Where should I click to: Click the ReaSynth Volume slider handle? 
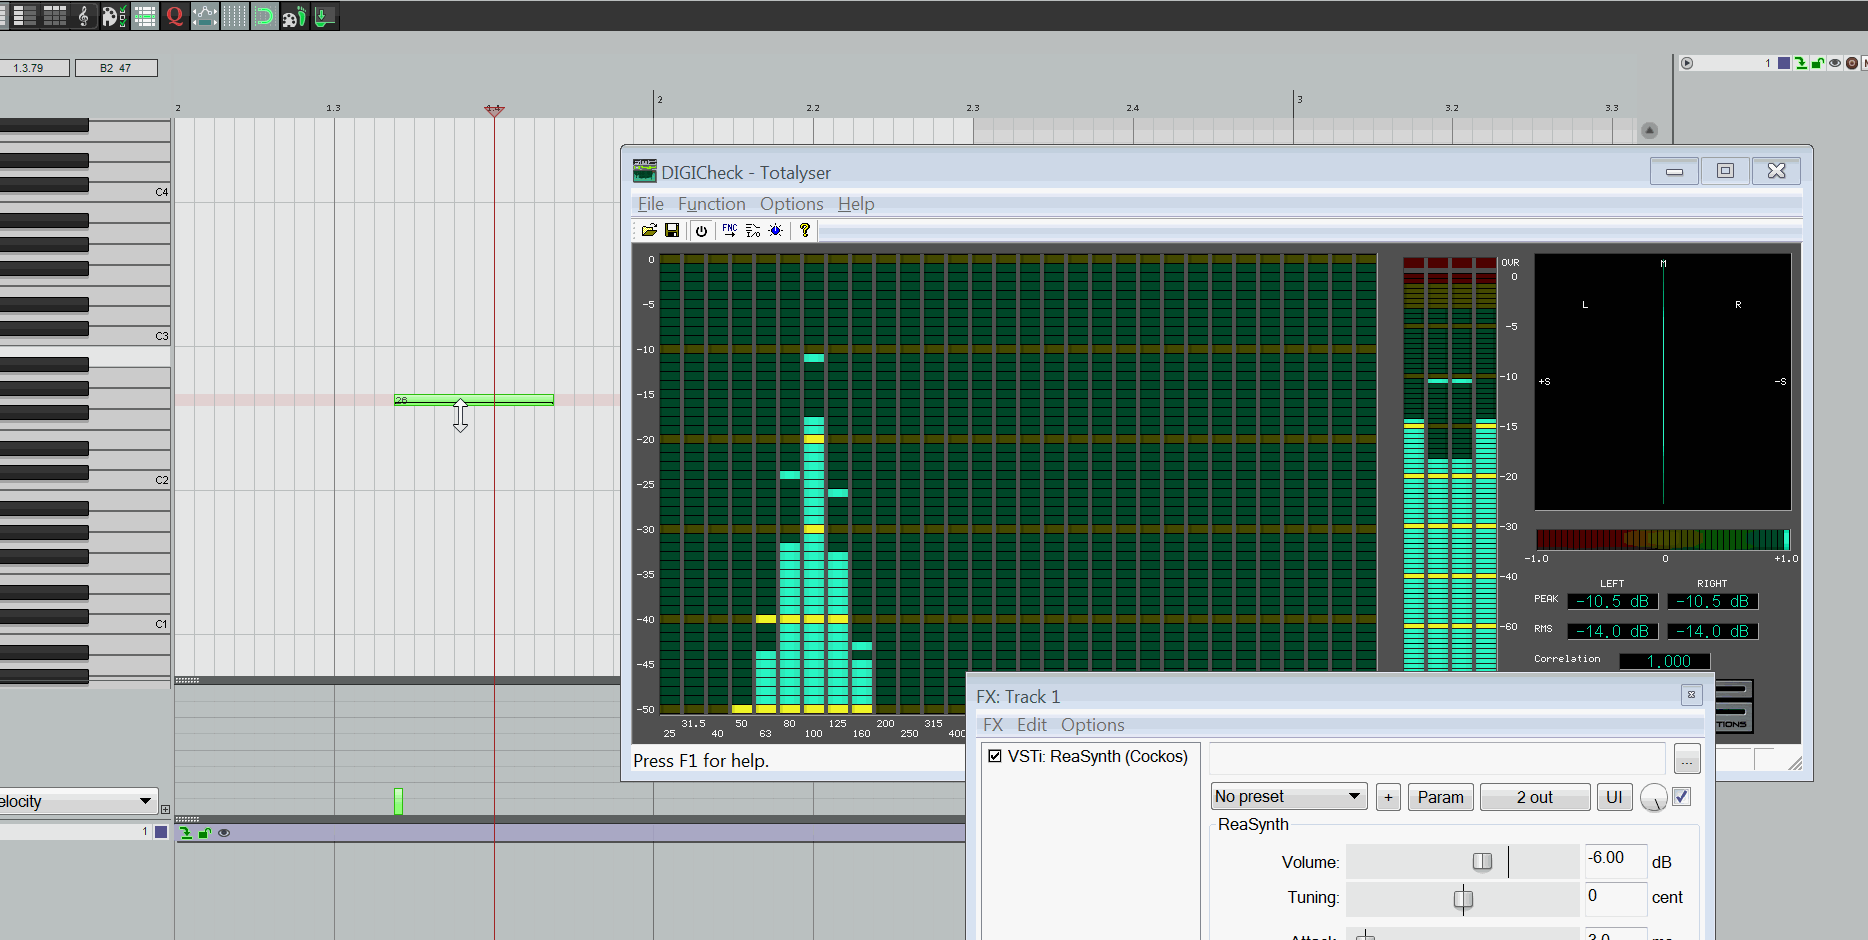pos(1482,862)
